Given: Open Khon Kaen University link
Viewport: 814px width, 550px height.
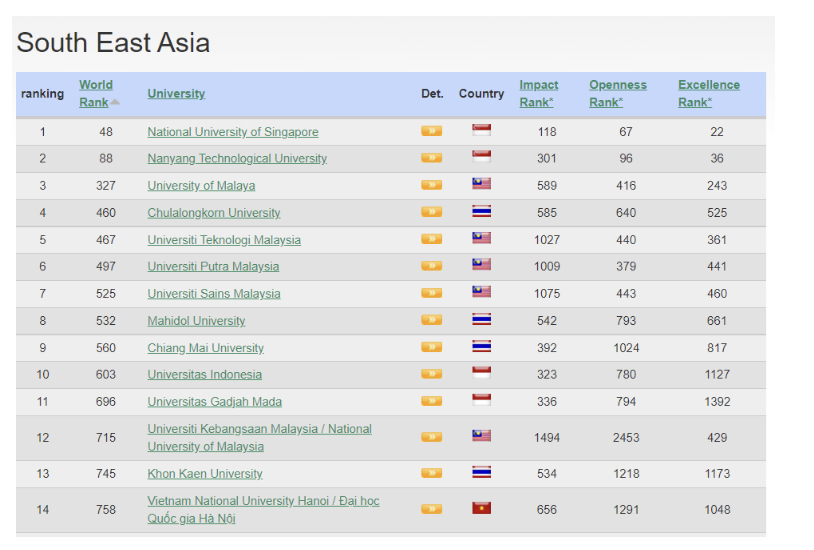Looking at the screenshot, I should [205, 474].
